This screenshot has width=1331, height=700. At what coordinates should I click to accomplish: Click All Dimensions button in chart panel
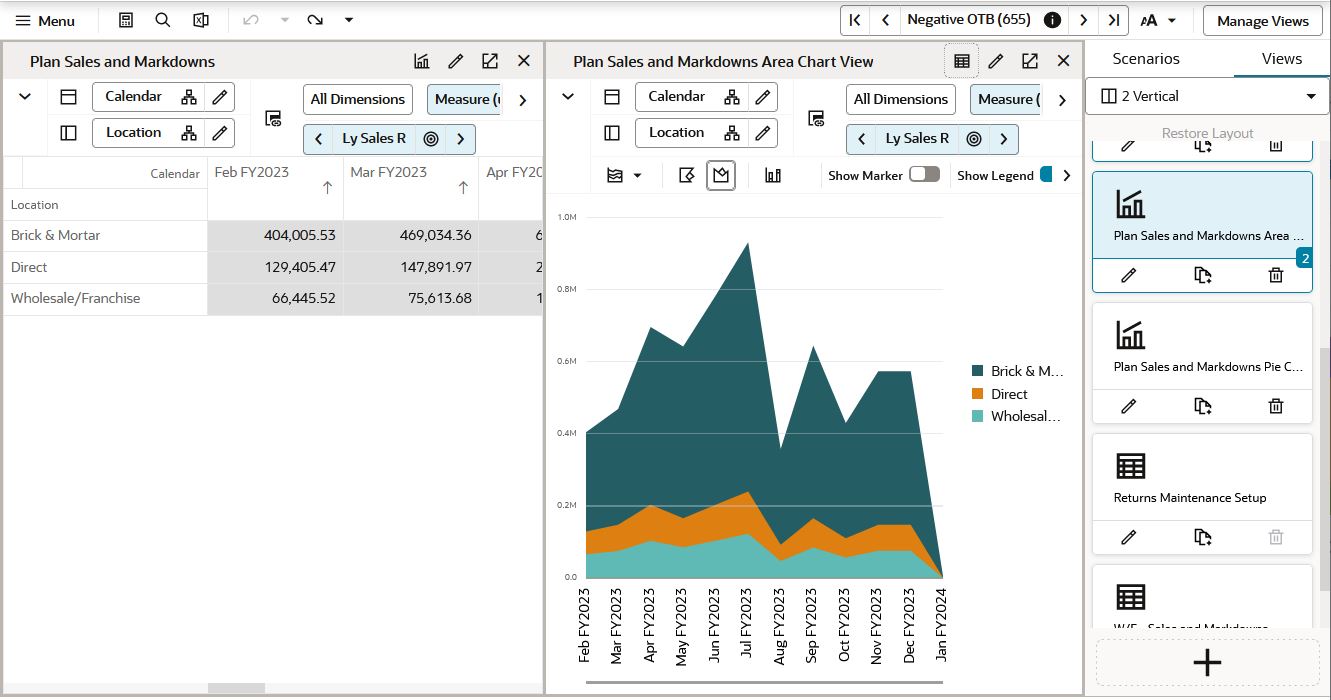click(x=901, y=99)
